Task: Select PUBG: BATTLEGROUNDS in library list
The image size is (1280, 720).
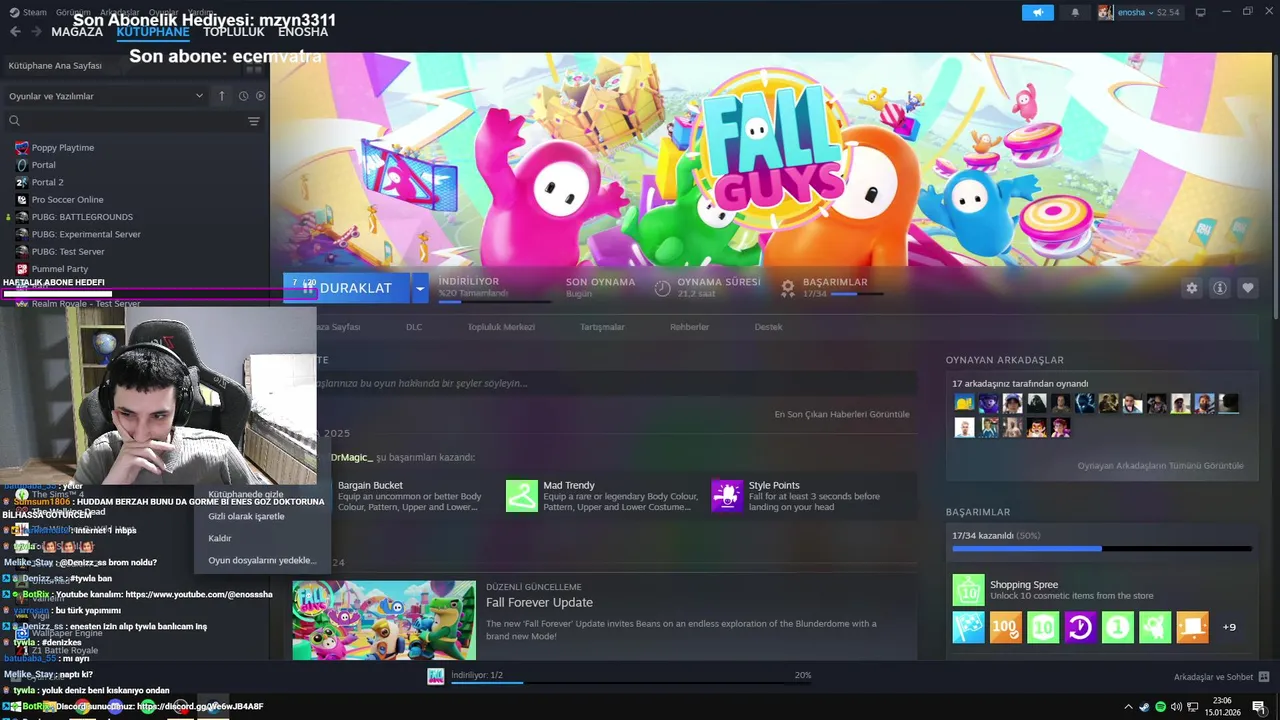Action: click(82, 217)
